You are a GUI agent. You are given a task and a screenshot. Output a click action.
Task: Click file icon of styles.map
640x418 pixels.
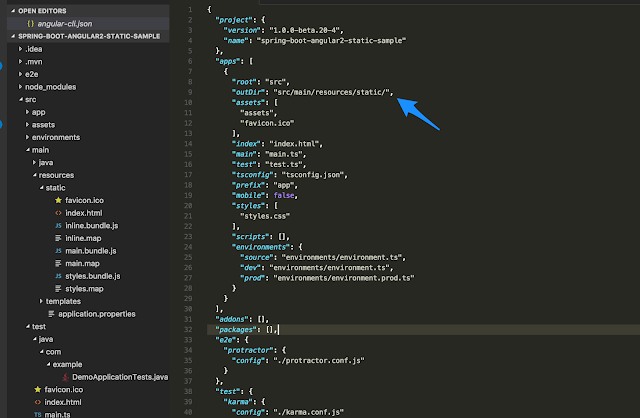[x=58, y=289]
